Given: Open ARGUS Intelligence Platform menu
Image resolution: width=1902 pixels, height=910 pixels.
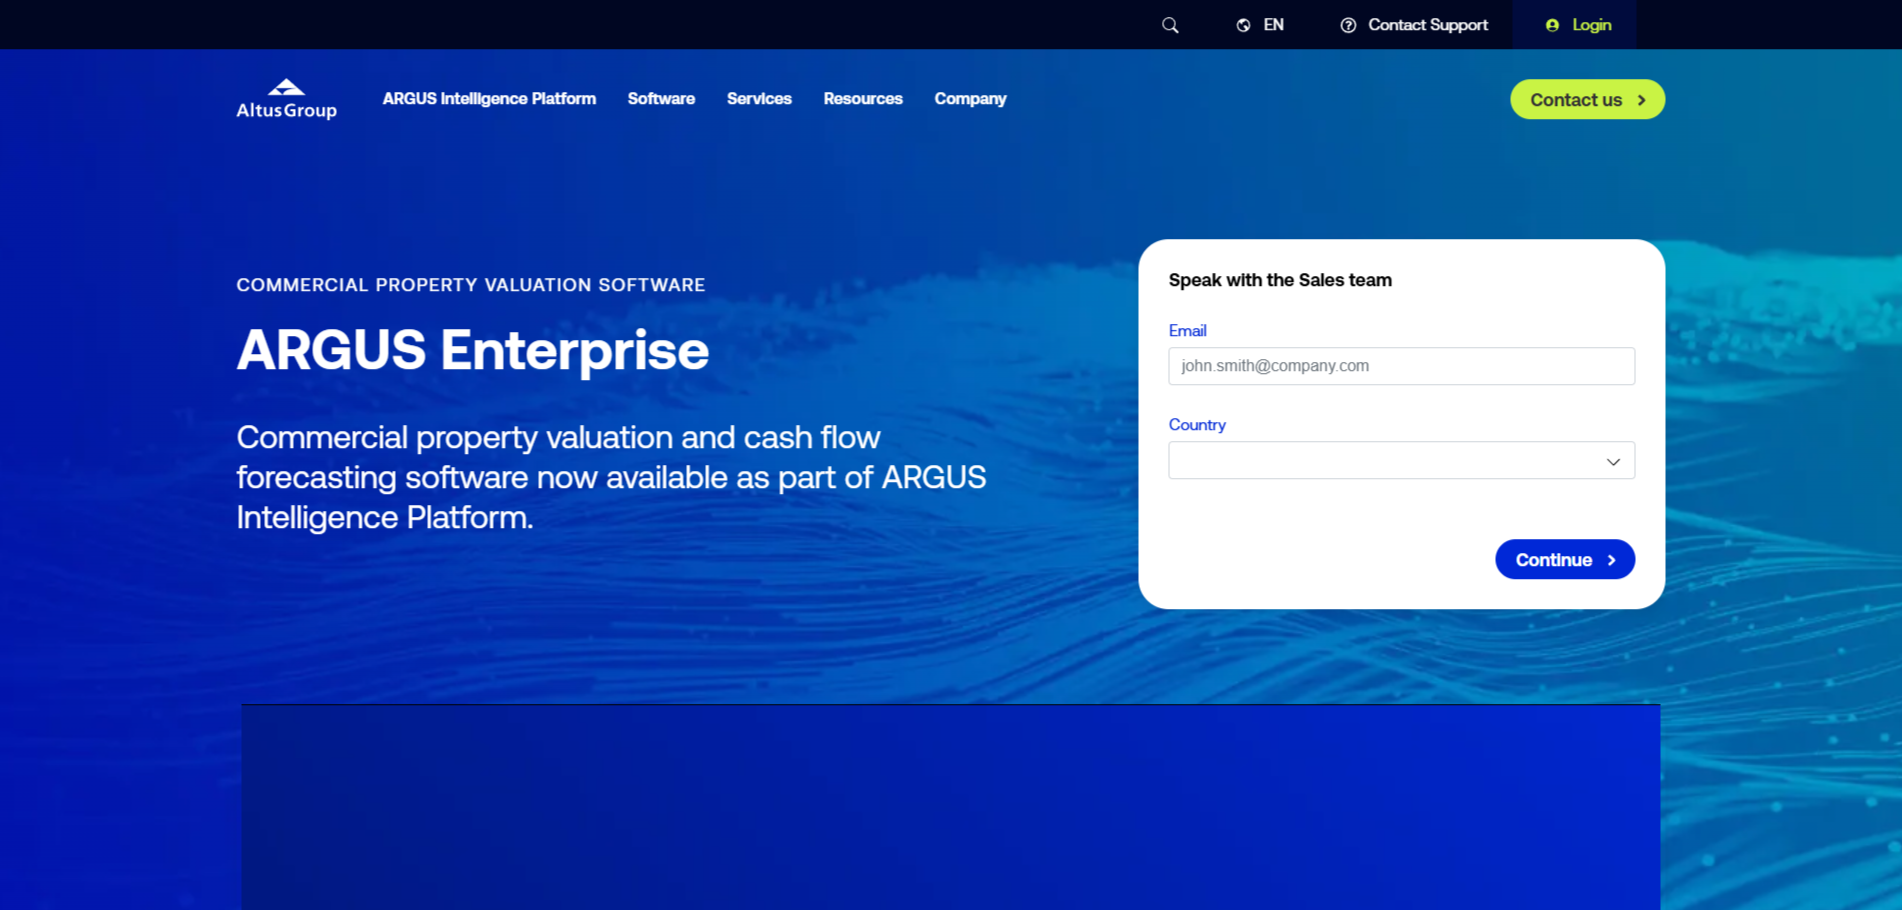Looking at the screenshot, I should click(x=489, y=99).
